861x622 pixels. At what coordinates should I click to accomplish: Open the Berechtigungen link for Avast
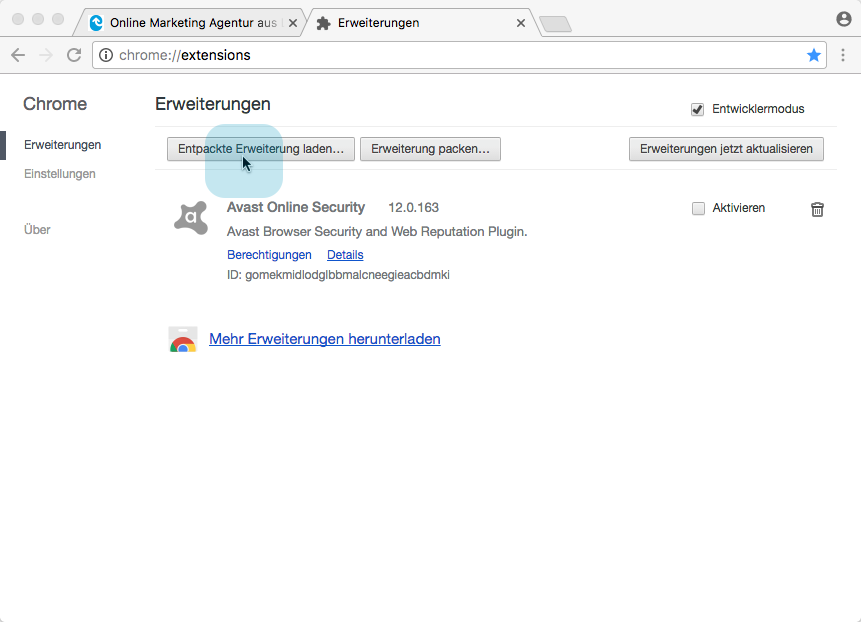tap(269, 255)
